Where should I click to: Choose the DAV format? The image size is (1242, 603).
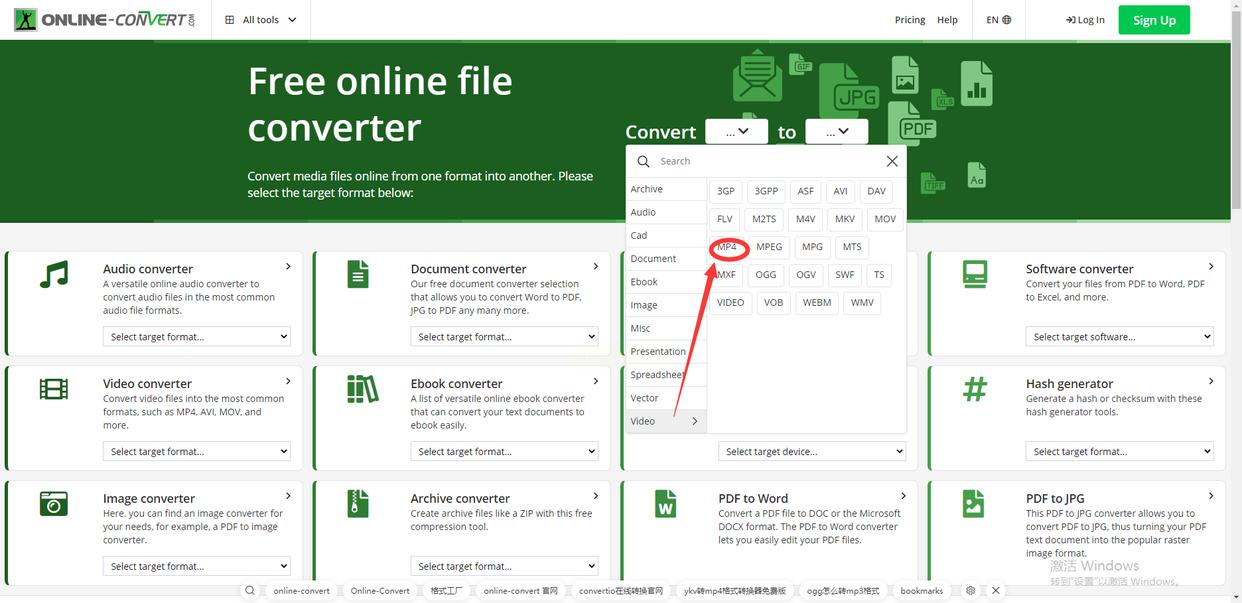876,191
